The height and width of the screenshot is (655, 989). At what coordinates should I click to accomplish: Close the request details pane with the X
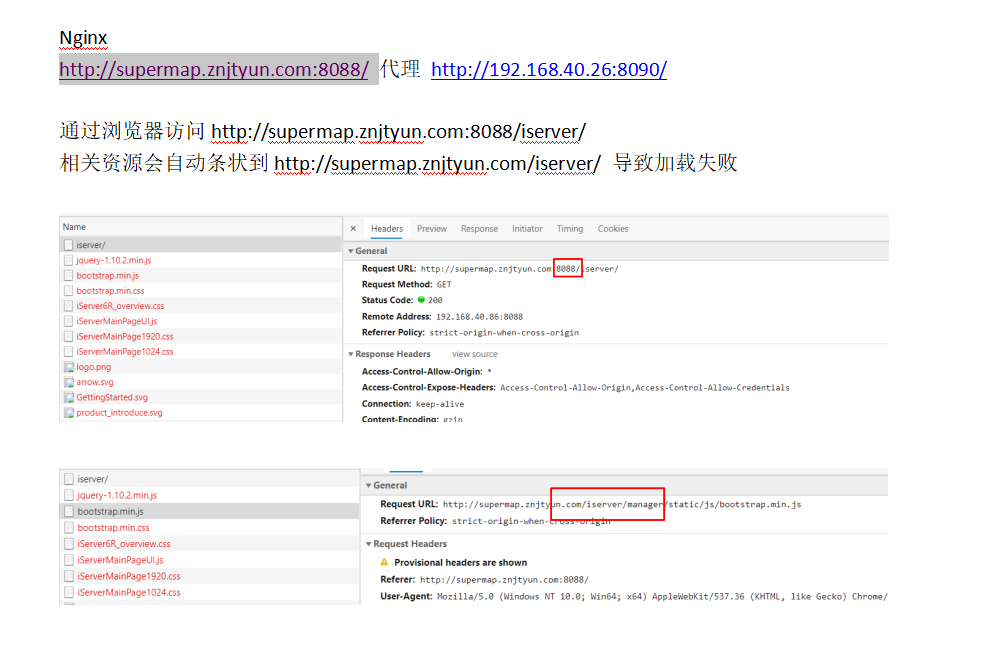353,228
